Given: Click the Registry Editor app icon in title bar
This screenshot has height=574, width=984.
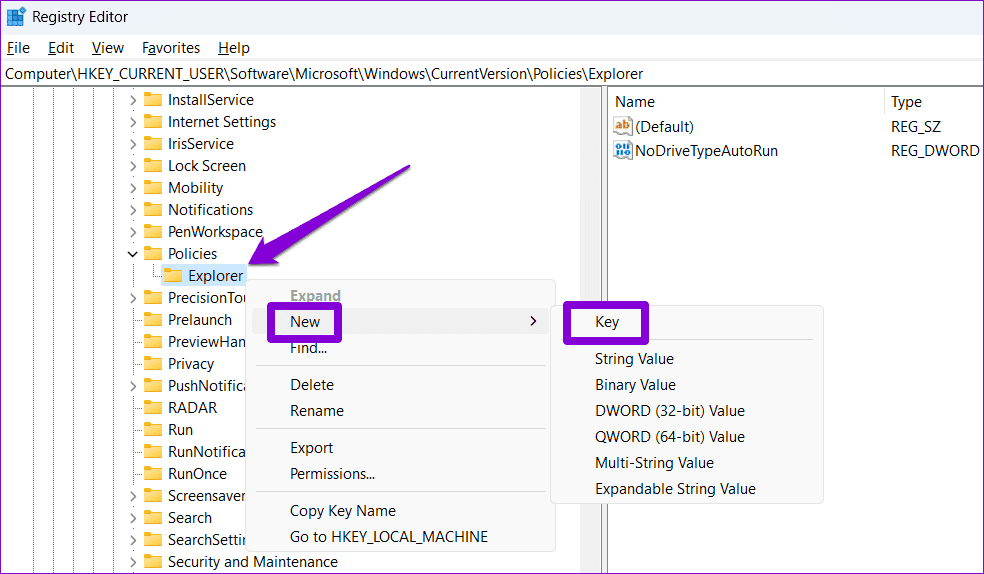Looking at the screenshot, I should 16,17.
